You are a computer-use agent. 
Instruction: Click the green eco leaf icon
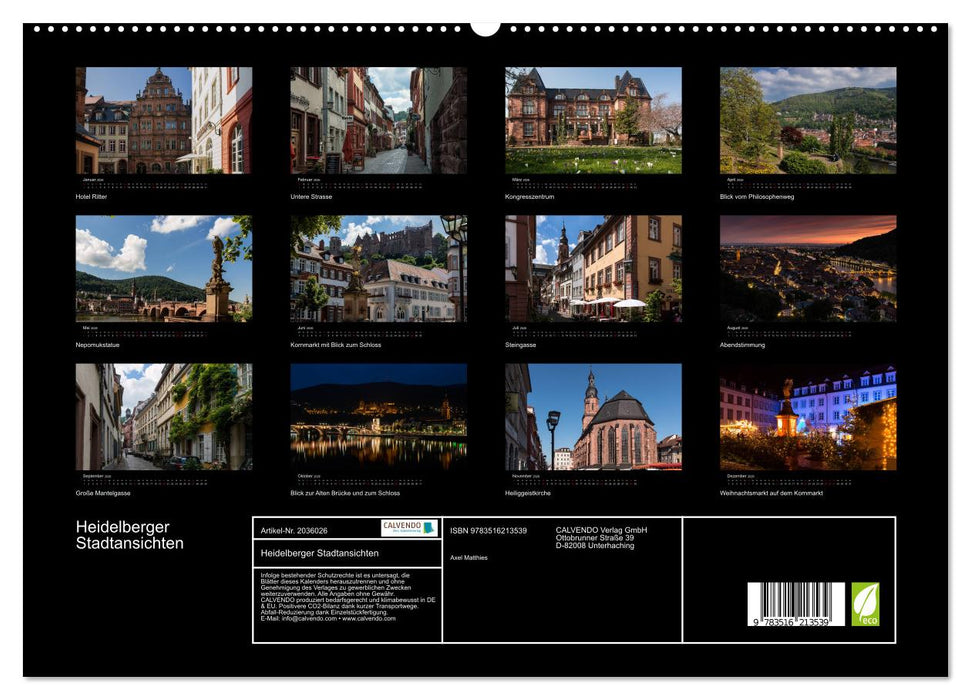(x=865, y=604)
